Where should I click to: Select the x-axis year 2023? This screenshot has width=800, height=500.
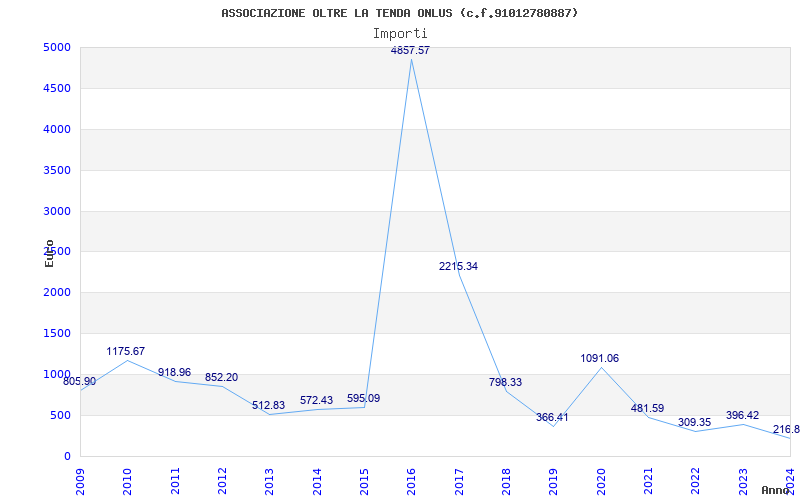[743, 482]
